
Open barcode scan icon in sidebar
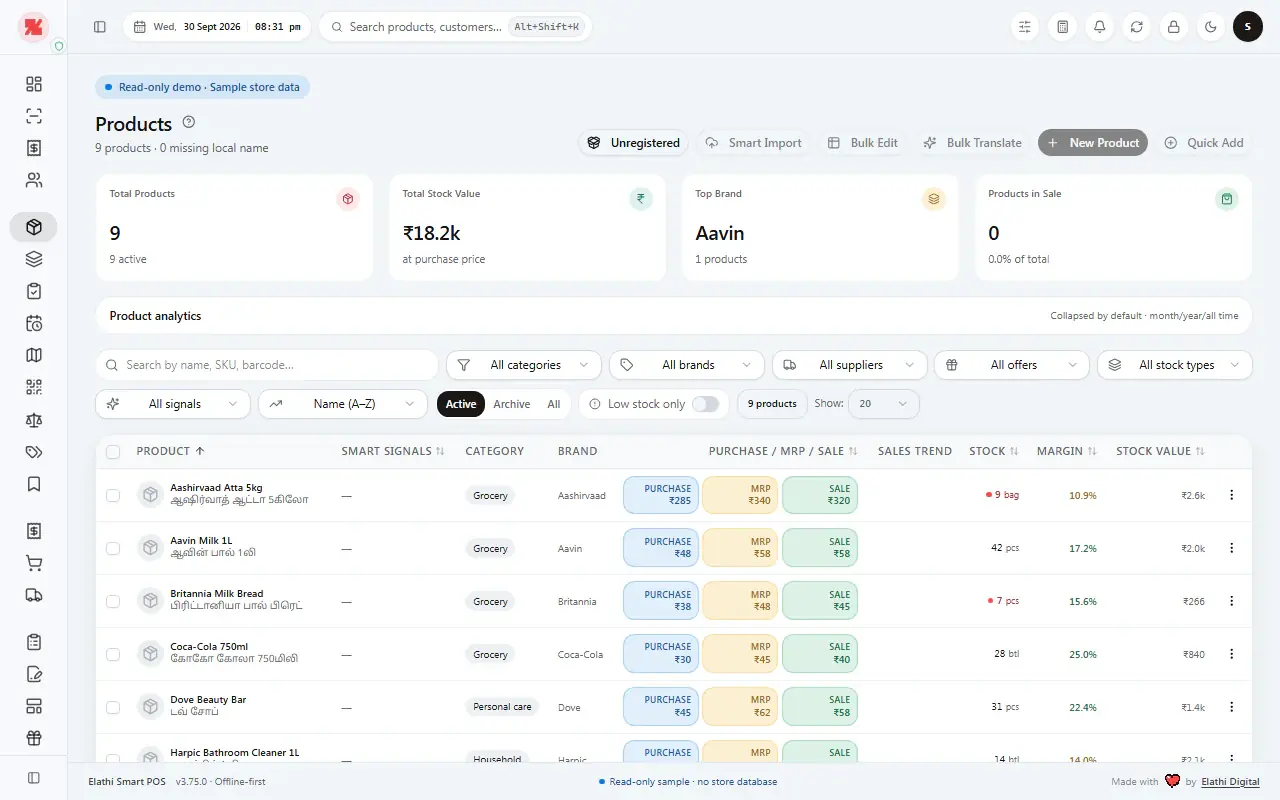pos(34,116)
